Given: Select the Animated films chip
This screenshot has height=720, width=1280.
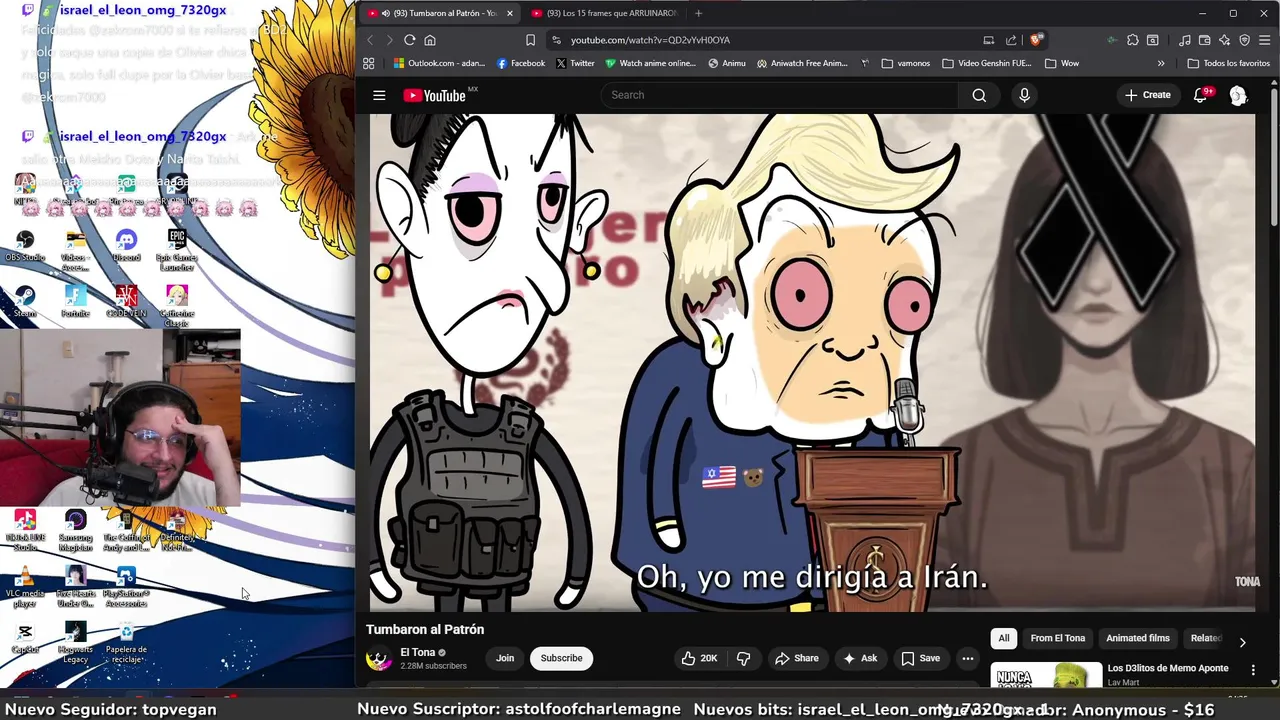Looking at the screenshot, I should (x=1137, y=638).
